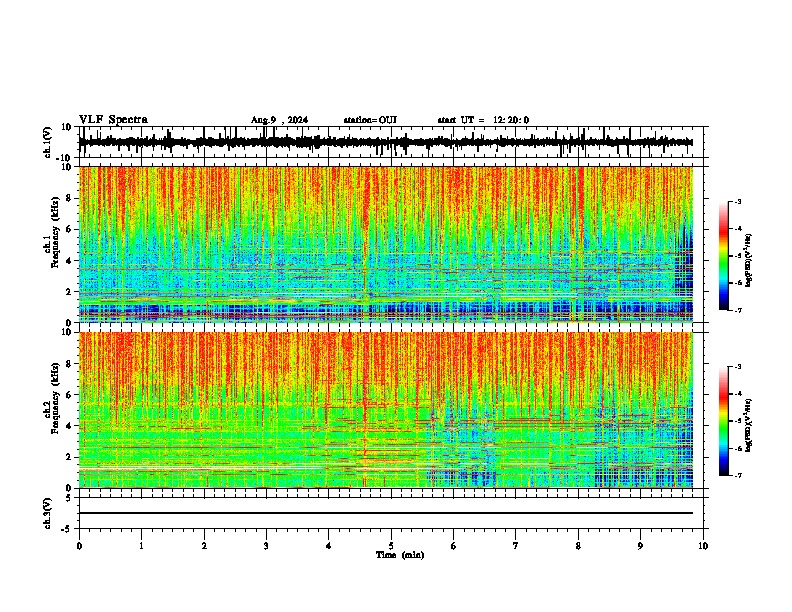Click the "station=OUI" header text
Image resolution: width=792 pixels, height=612 pixels.
coord(370,120)
